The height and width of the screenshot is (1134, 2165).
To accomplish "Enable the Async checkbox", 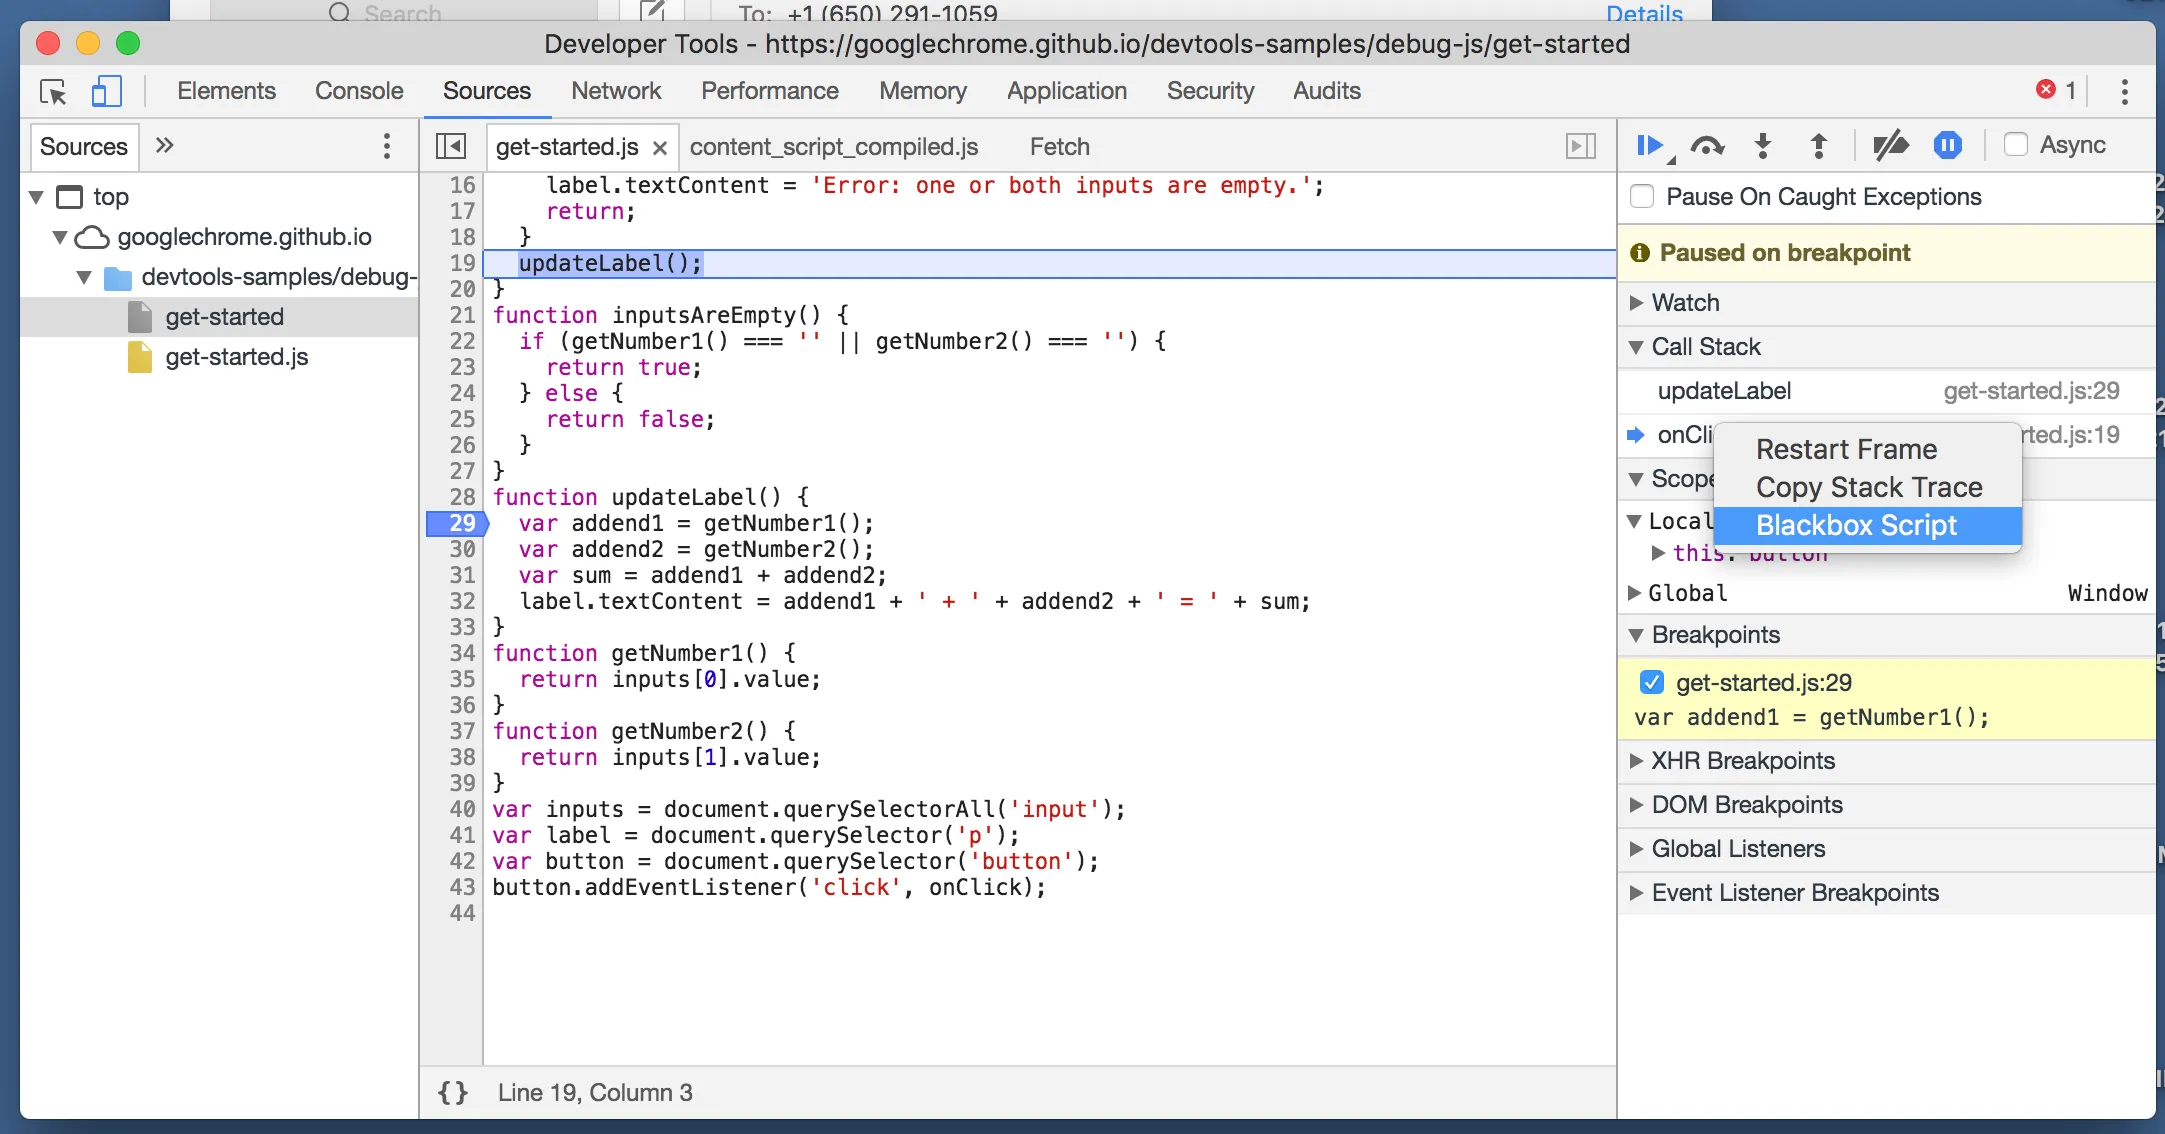I will pyautogui.click(x=2016, y=145).
